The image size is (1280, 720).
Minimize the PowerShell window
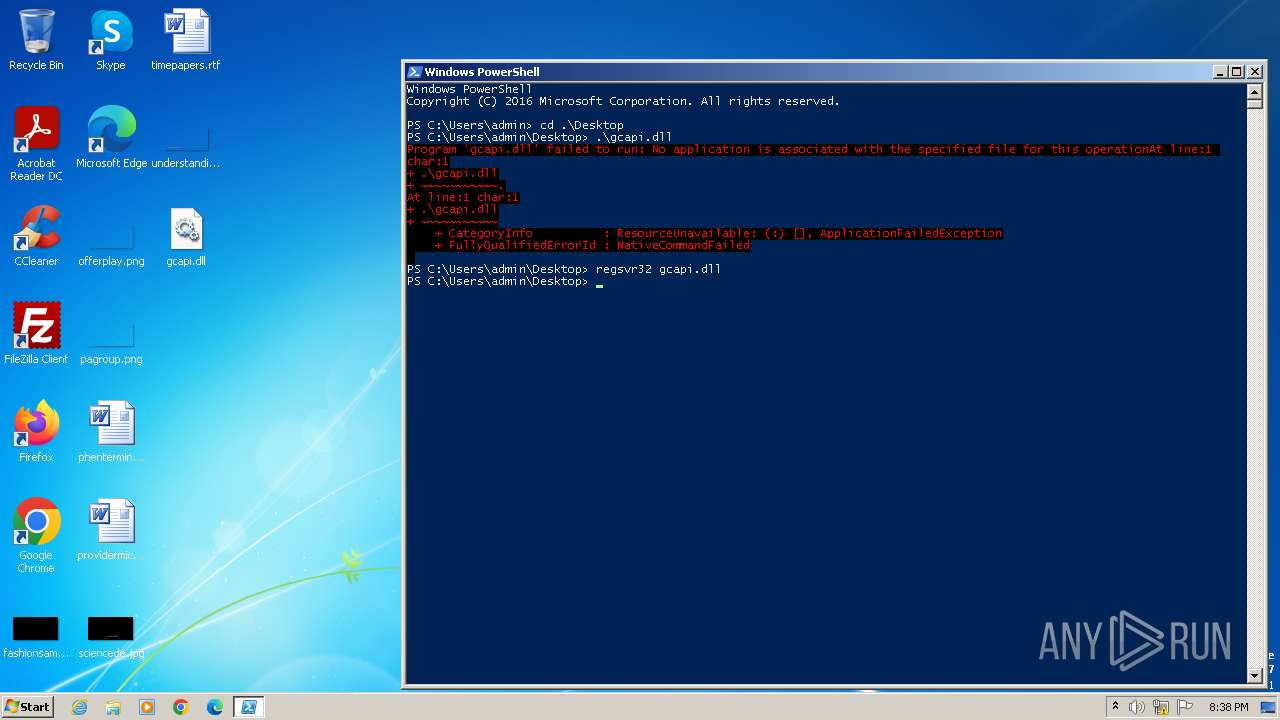(1220, 72)
